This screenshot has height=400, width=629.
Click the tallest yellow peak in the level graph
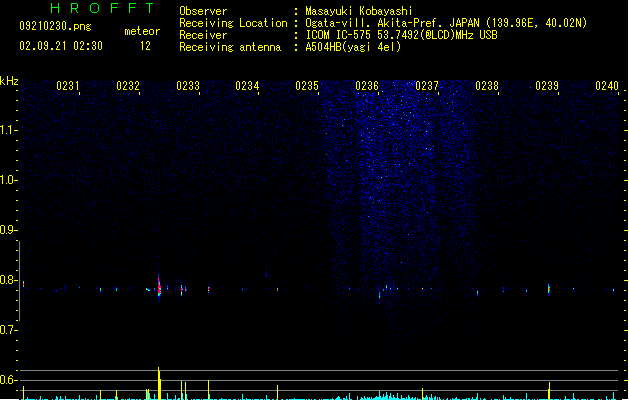coord(159,383)
